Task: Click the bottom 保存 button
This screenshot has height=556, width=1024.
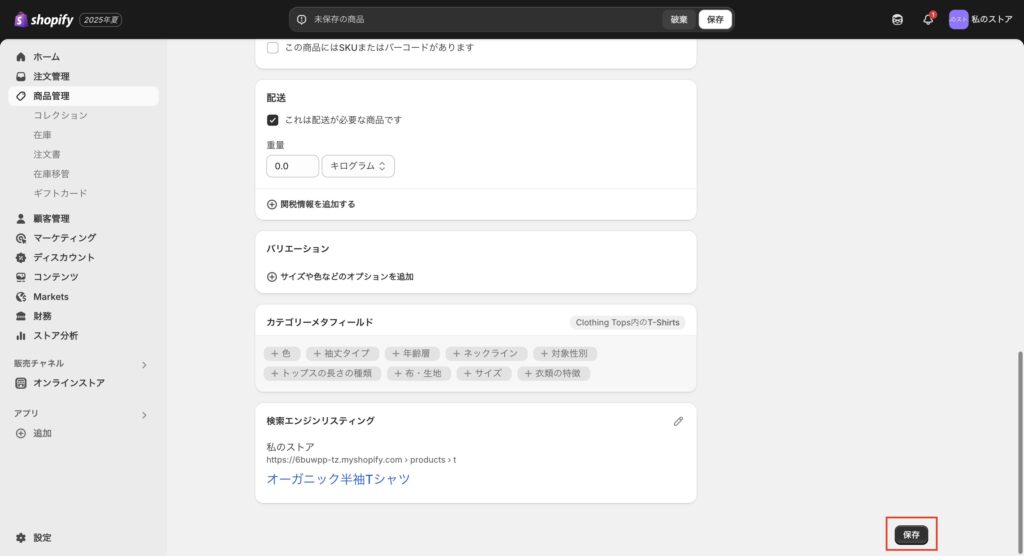Action: pyautogui.click(x=911, y=535)
